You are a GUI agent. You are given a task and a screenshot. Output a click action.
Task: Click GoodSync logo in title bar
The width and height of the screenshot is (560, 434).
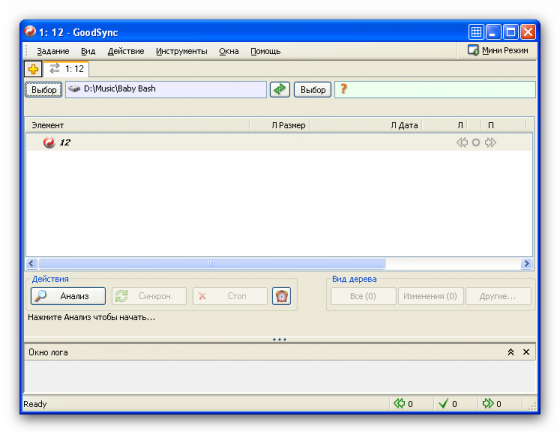coord(30,31)
